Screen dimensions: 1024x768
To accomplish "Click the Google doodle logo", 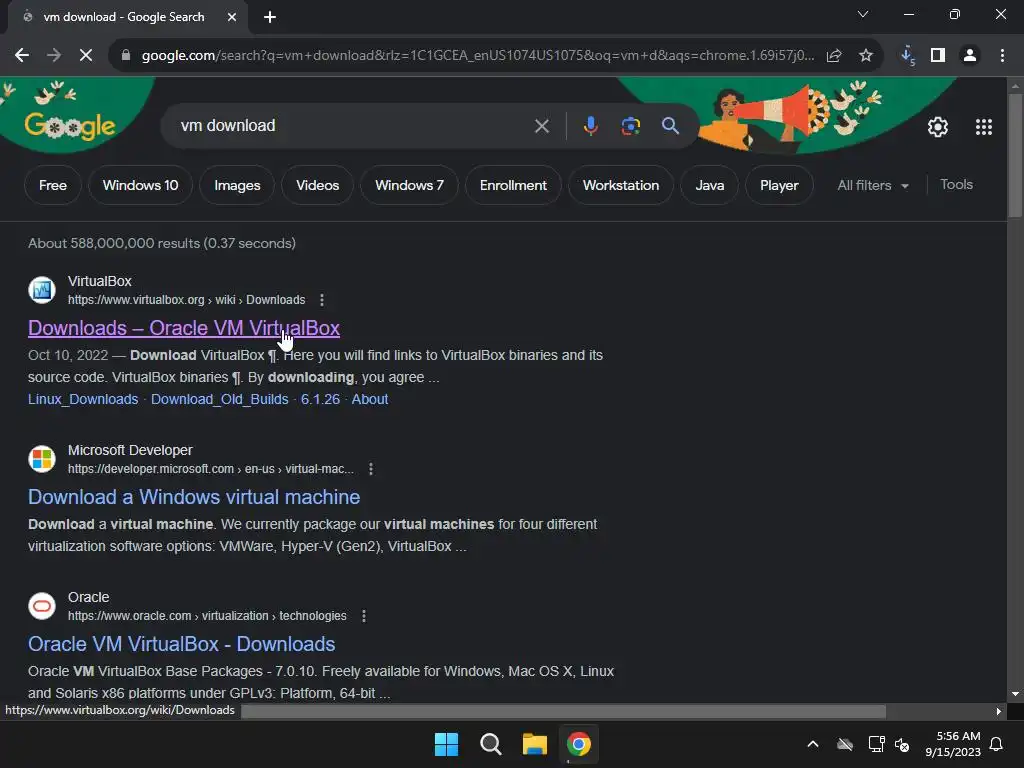I will [70, 126].
